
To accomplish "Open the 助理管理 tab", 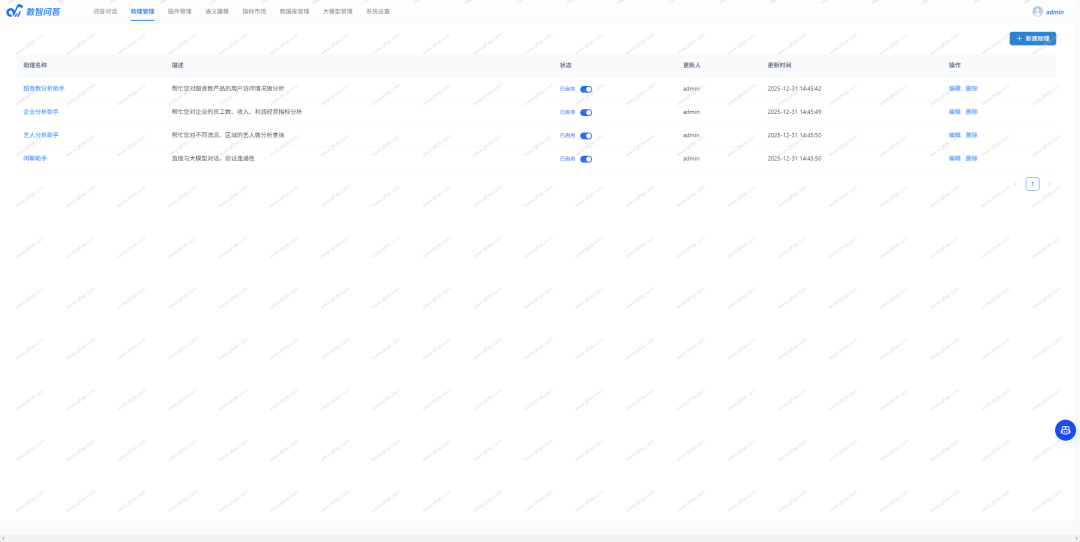I will point(143,12).
